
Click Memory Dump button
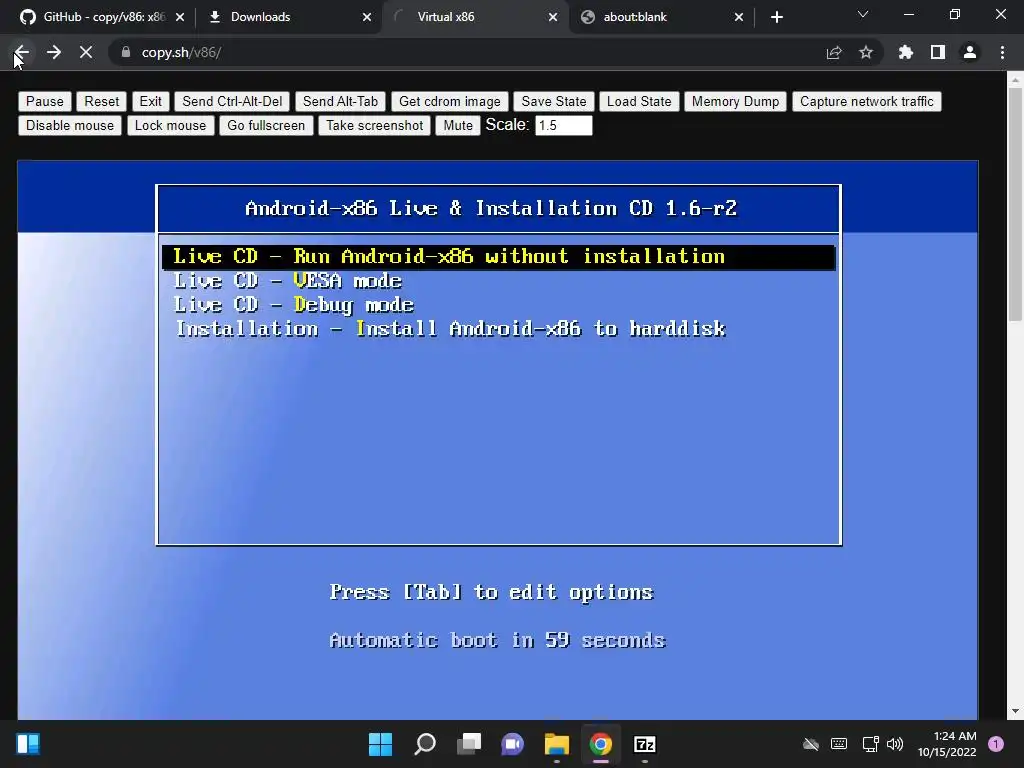coord(735,101)
